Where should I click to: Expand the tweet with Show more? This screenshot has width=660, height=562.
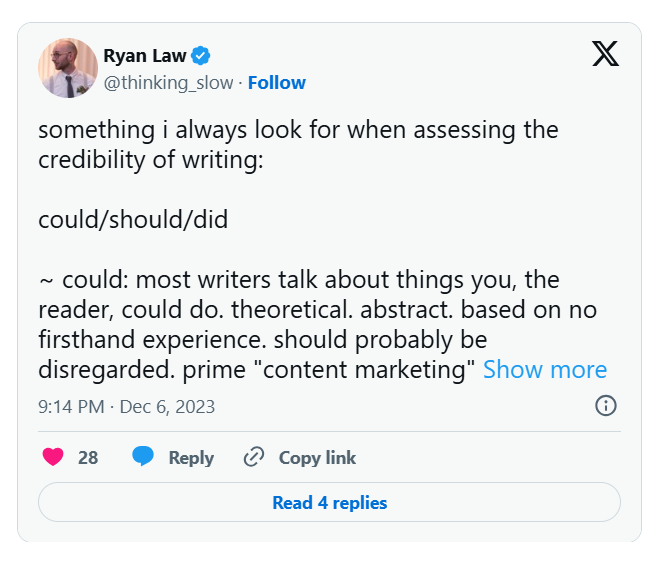pos(545,369)
